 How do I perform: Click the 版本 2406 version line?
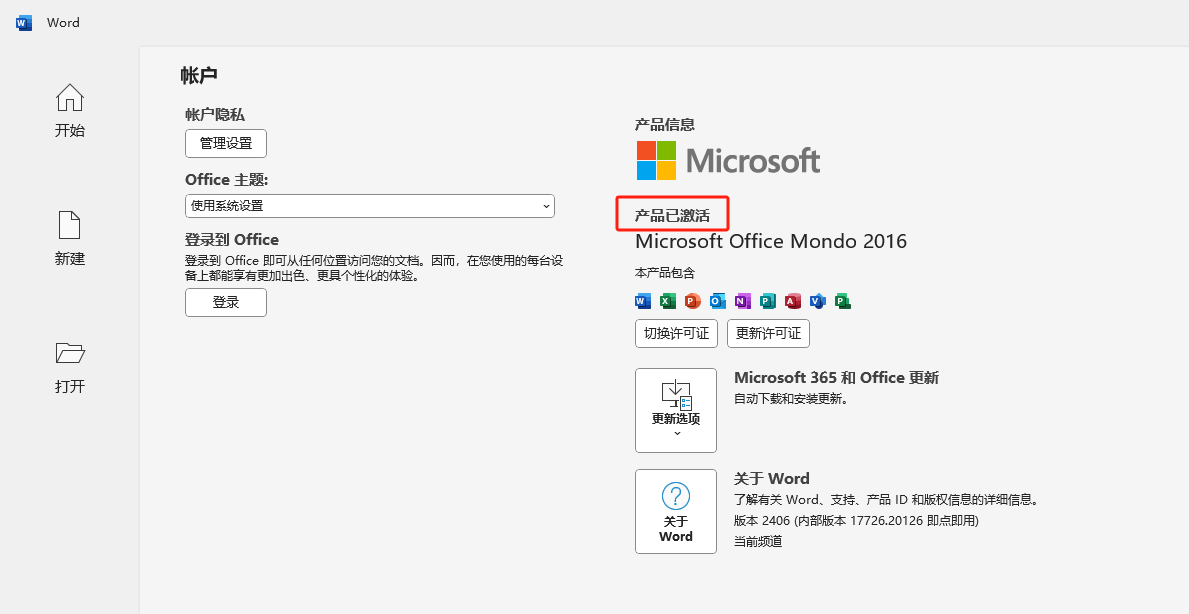point(856,521)
